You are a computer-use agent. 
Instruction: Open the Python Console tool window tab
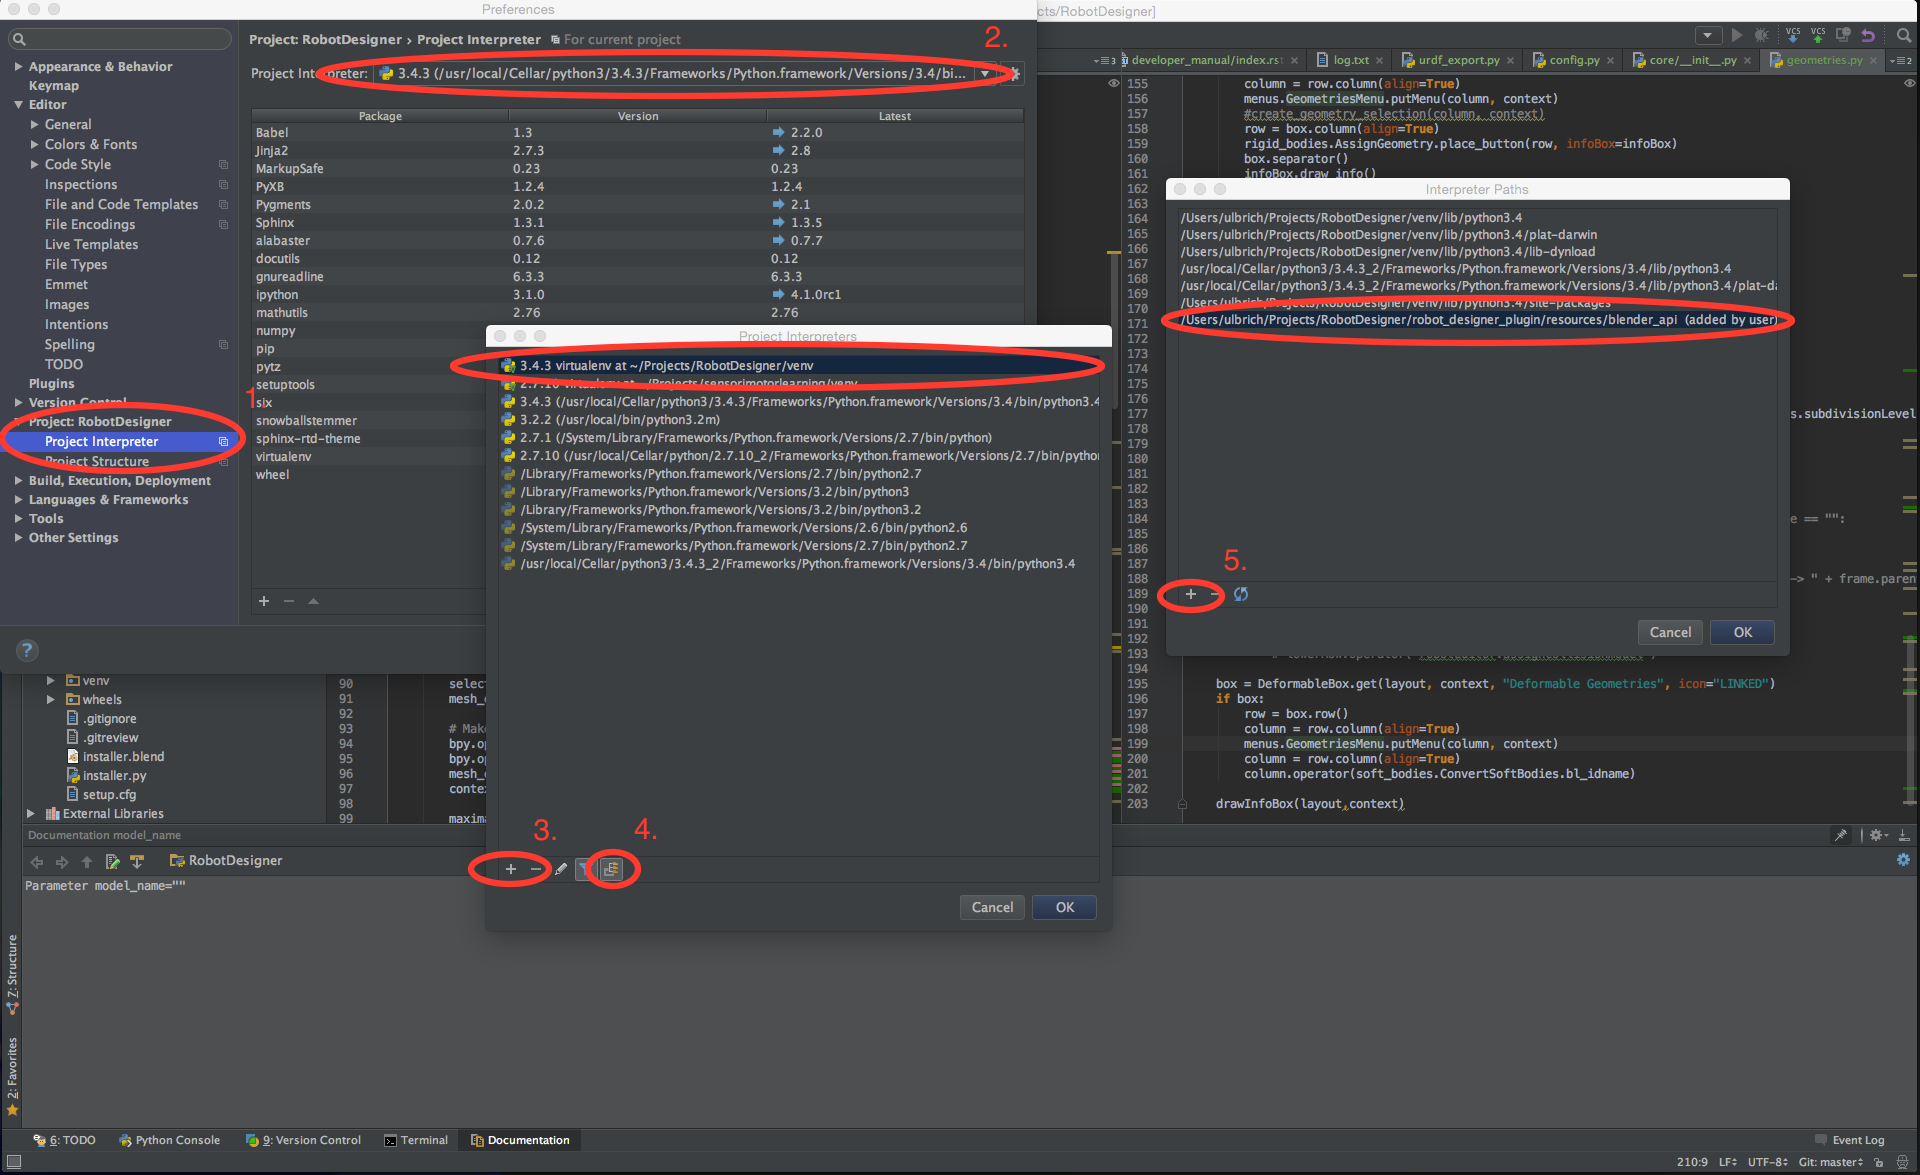tap(169, 1140)
